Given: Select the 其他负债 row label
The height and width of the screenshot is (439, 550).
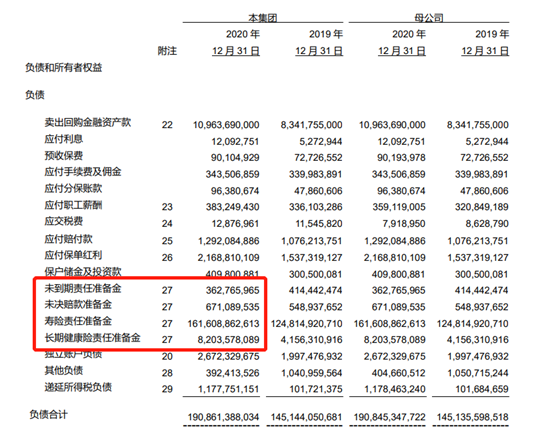Looking at the screenshot, I should tap(64, 370).
